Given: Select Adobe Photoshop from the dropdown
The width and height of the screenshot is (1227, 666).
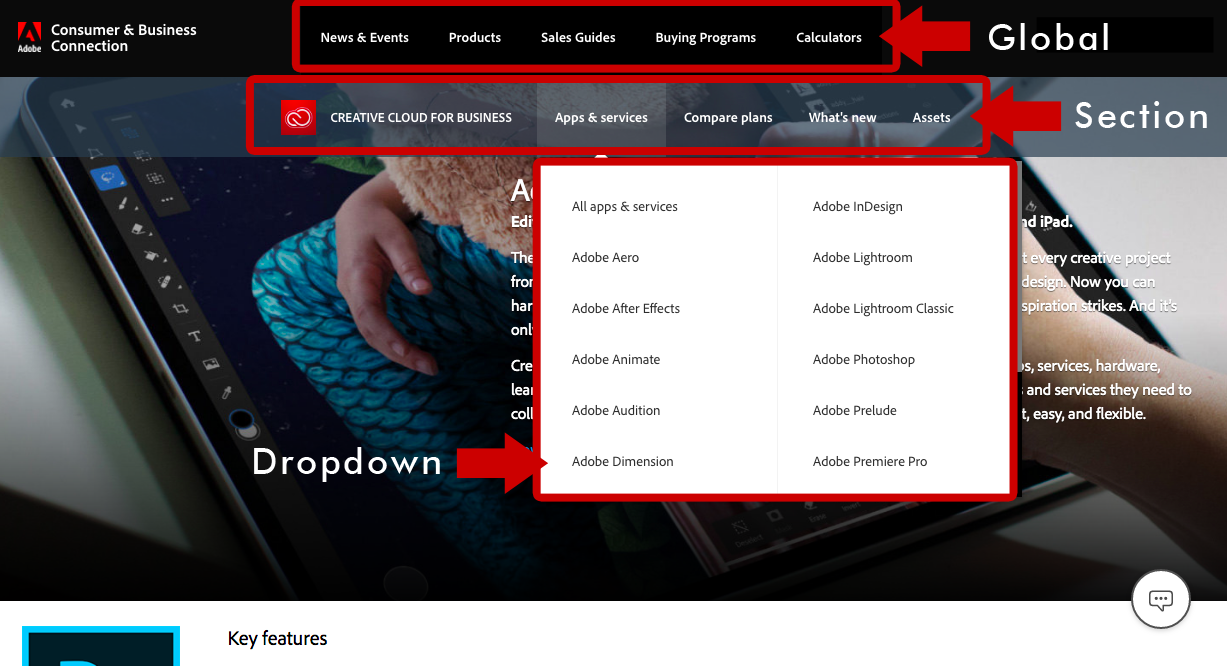Looking at the screenshot, I should [x=864, y=360].
